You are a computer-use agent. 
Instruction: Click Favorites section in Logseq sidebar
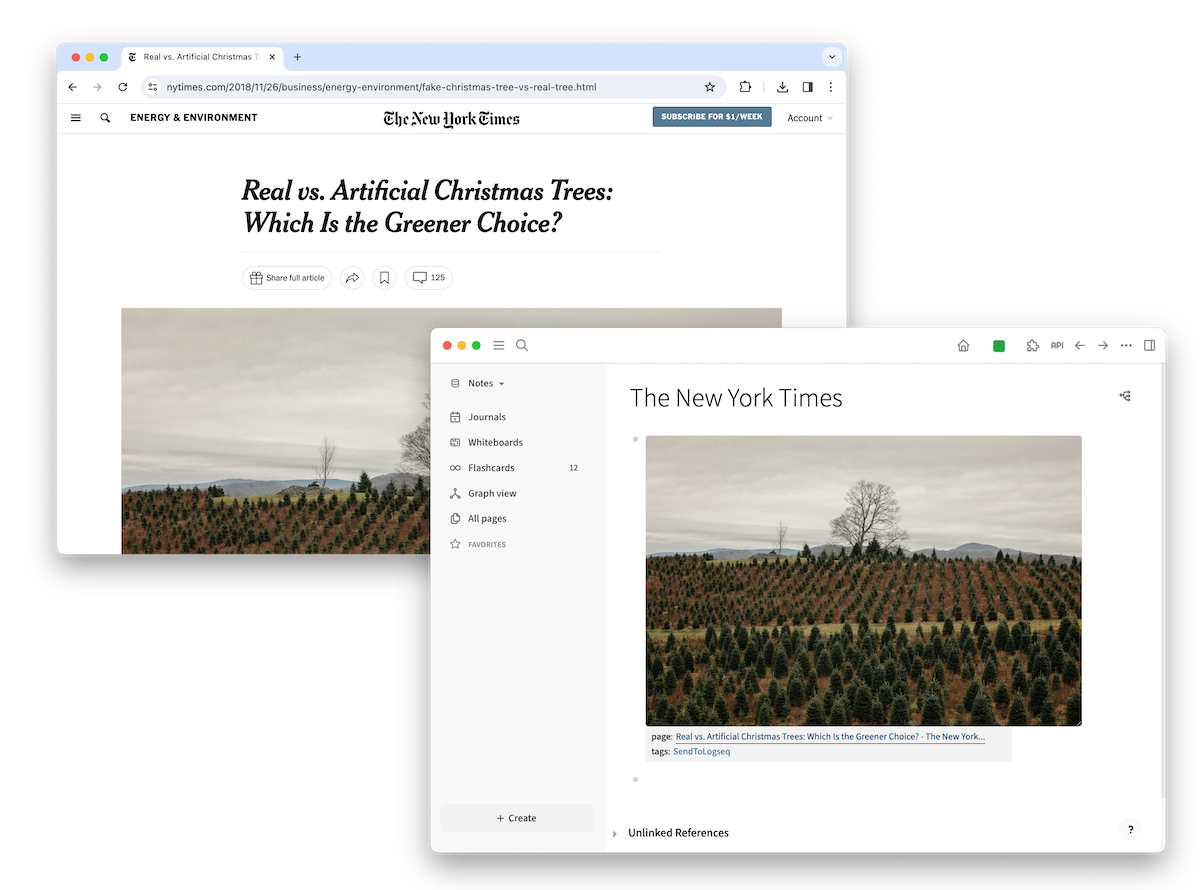pyautogui.click(x=486, y=544)
